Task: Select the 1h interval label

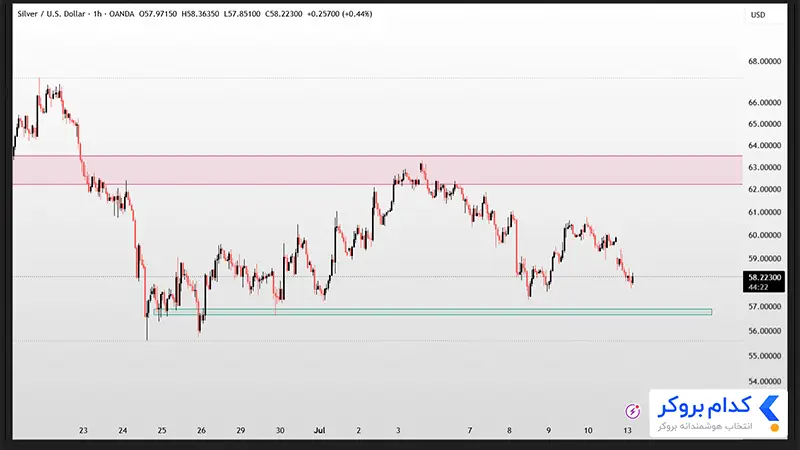Action: point(98,14)
